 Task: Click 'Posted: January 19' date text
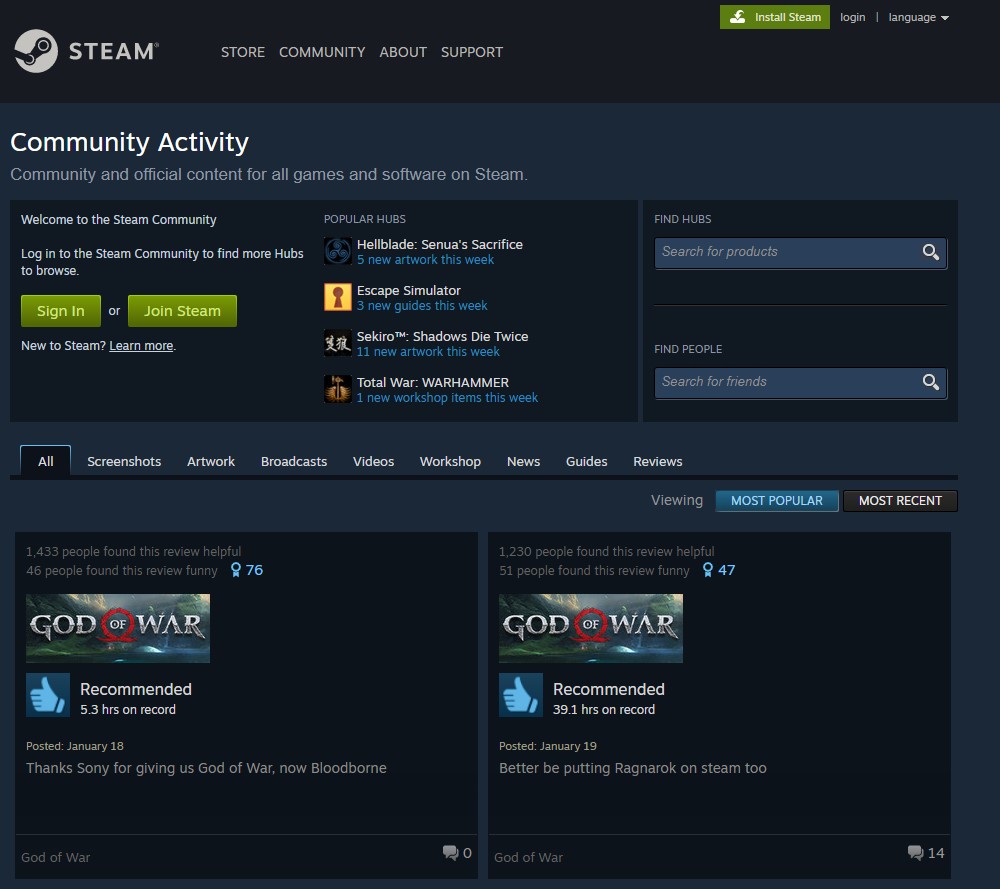pos(548,746)
